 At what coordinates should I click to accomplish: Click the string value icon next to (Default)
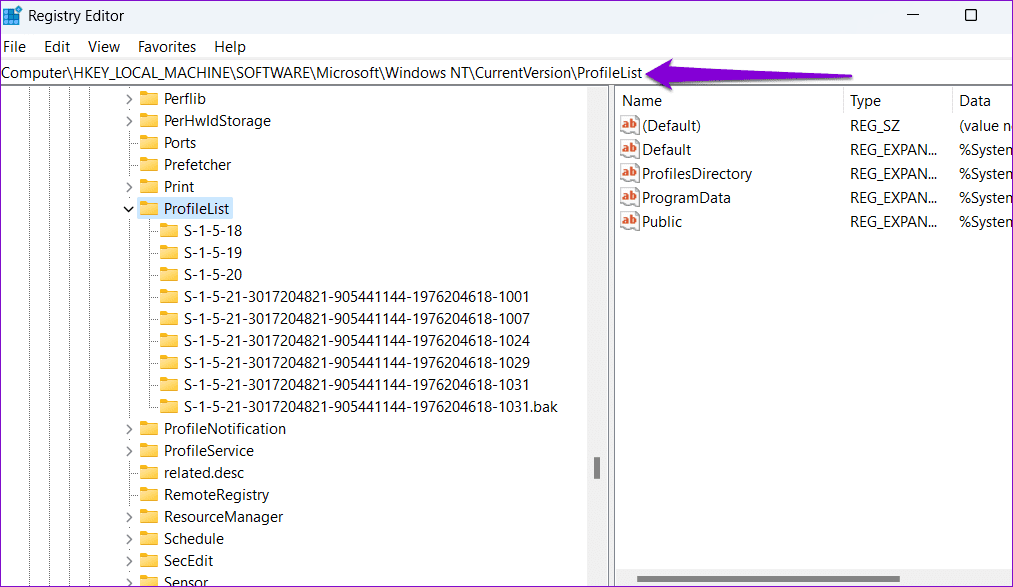[x=629, y=125]
